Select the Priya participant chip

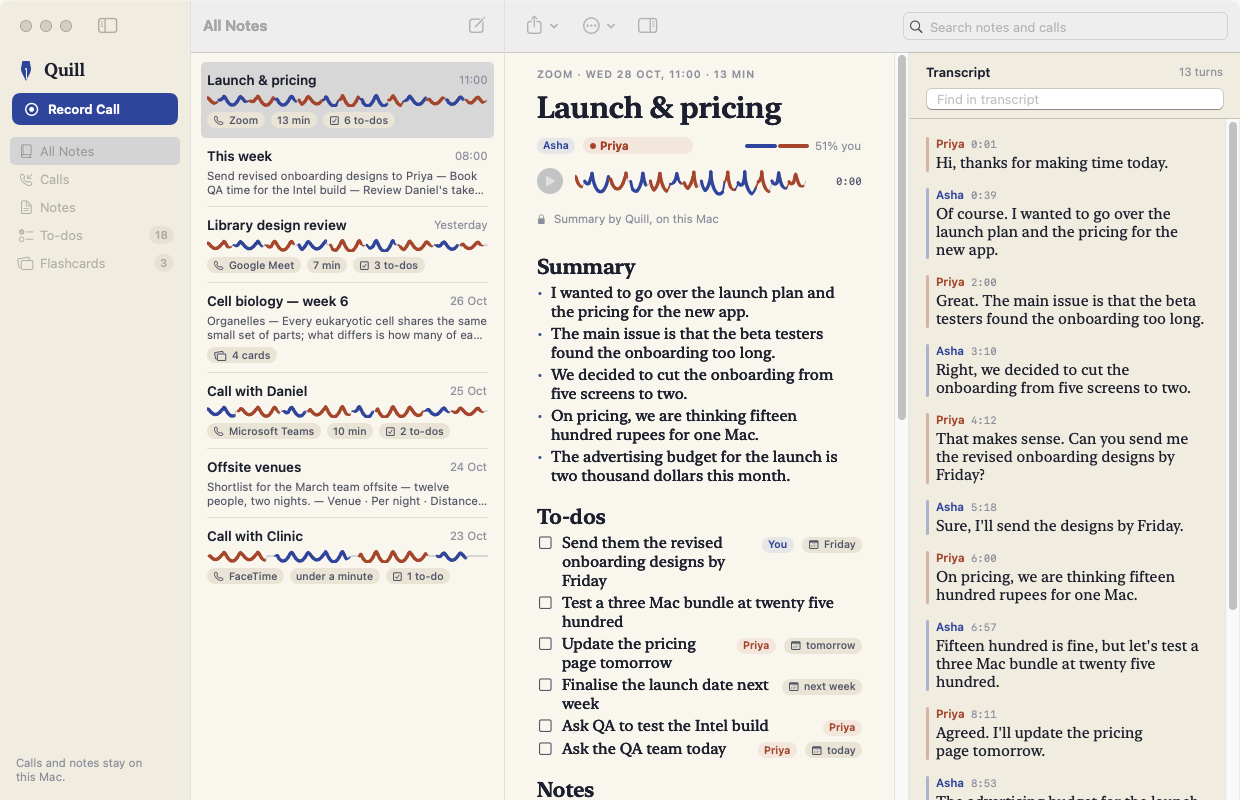(x=638, y=146)
